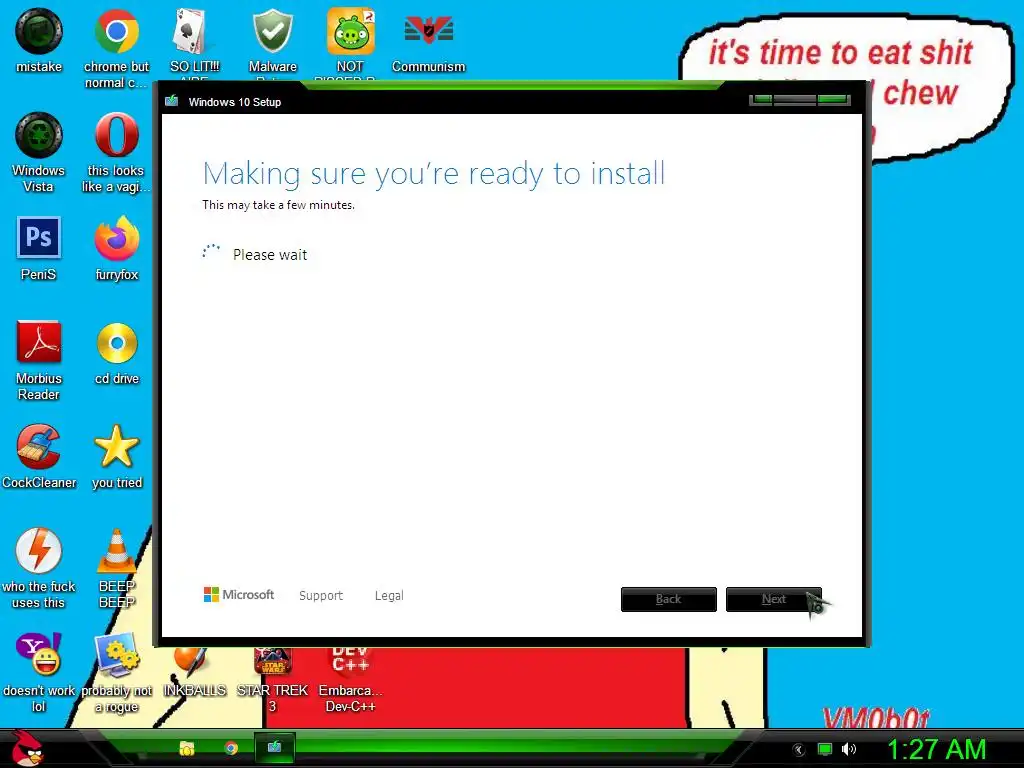The height and width of the screenshot is (768, 1024).
Task: Click the Next button in Setup
Action: (x=774, y=599)
